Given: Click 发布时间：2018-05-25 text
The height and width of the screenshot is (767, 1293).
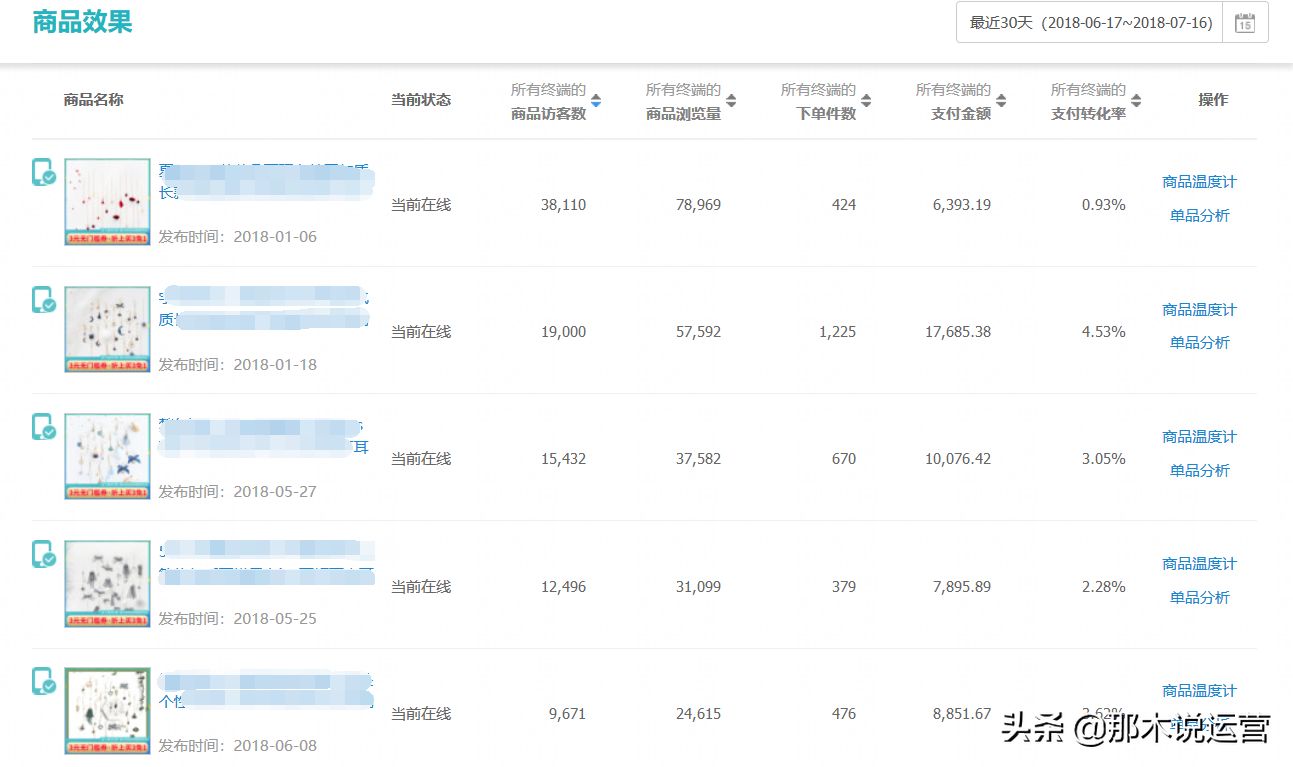Looking at the screenshot, I should click(x=237, y=619).
